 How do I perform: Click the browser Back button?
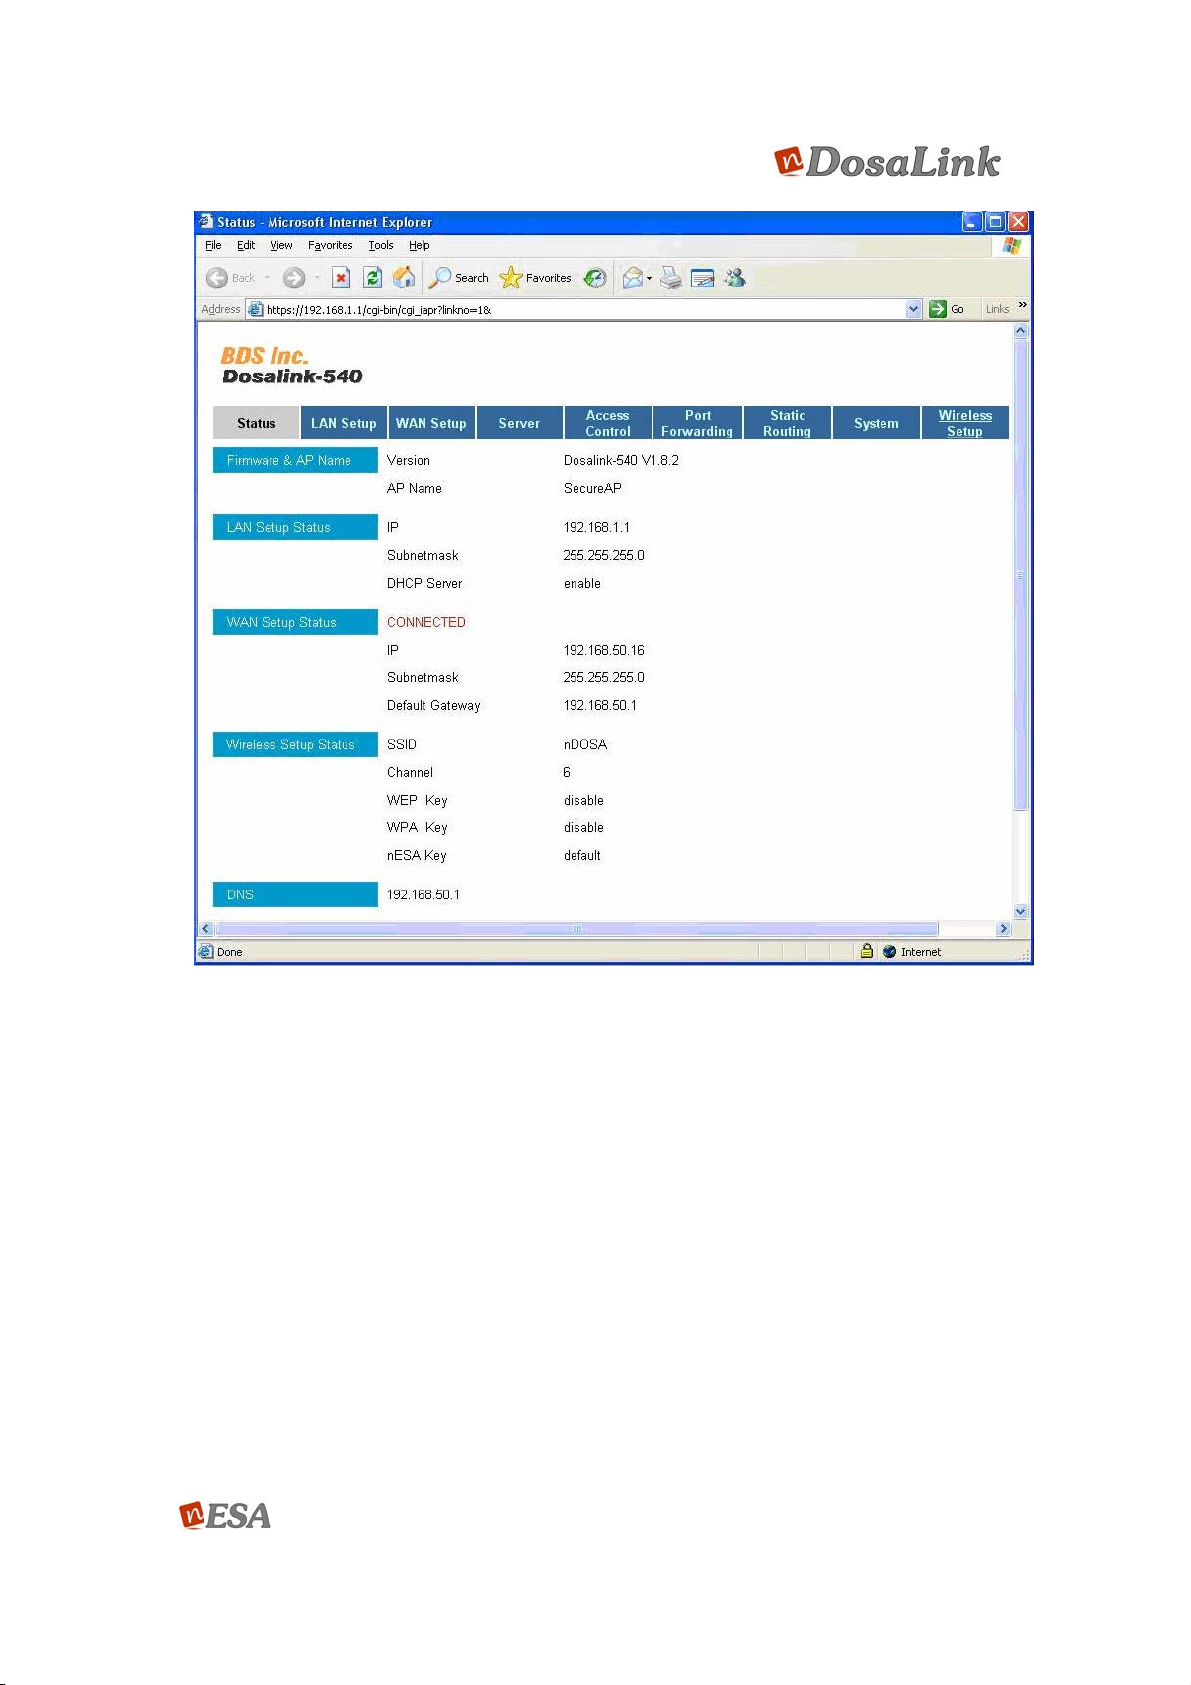pyautogui.click(x=231, y=278)
